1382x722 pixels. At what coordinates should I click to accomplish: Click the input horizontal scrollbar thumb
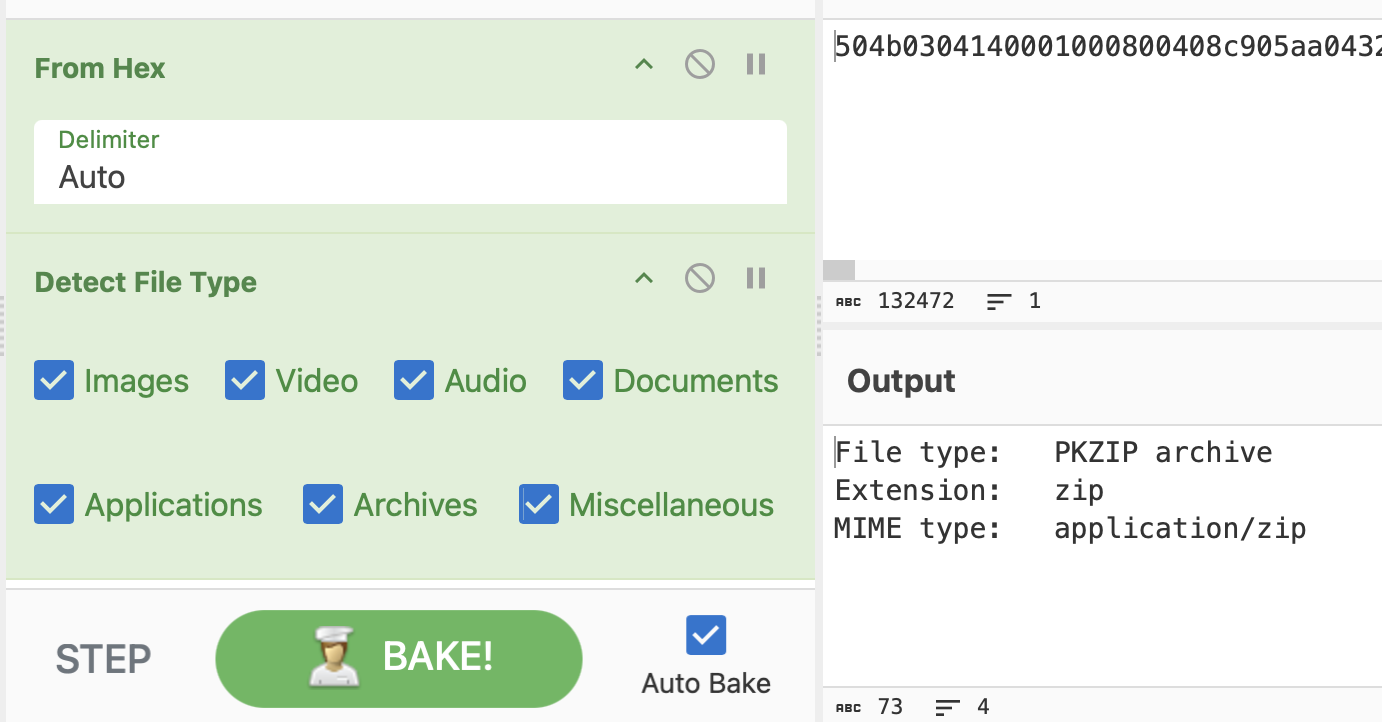coord(839,270)
